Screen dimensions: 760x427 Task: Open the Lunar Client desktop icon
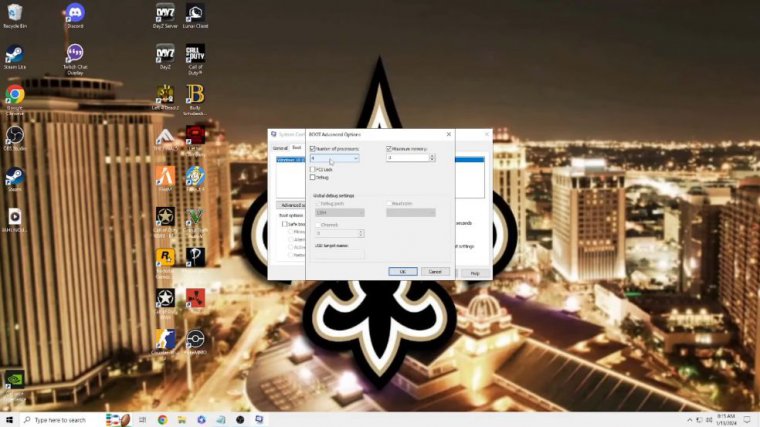click(195, 14)
